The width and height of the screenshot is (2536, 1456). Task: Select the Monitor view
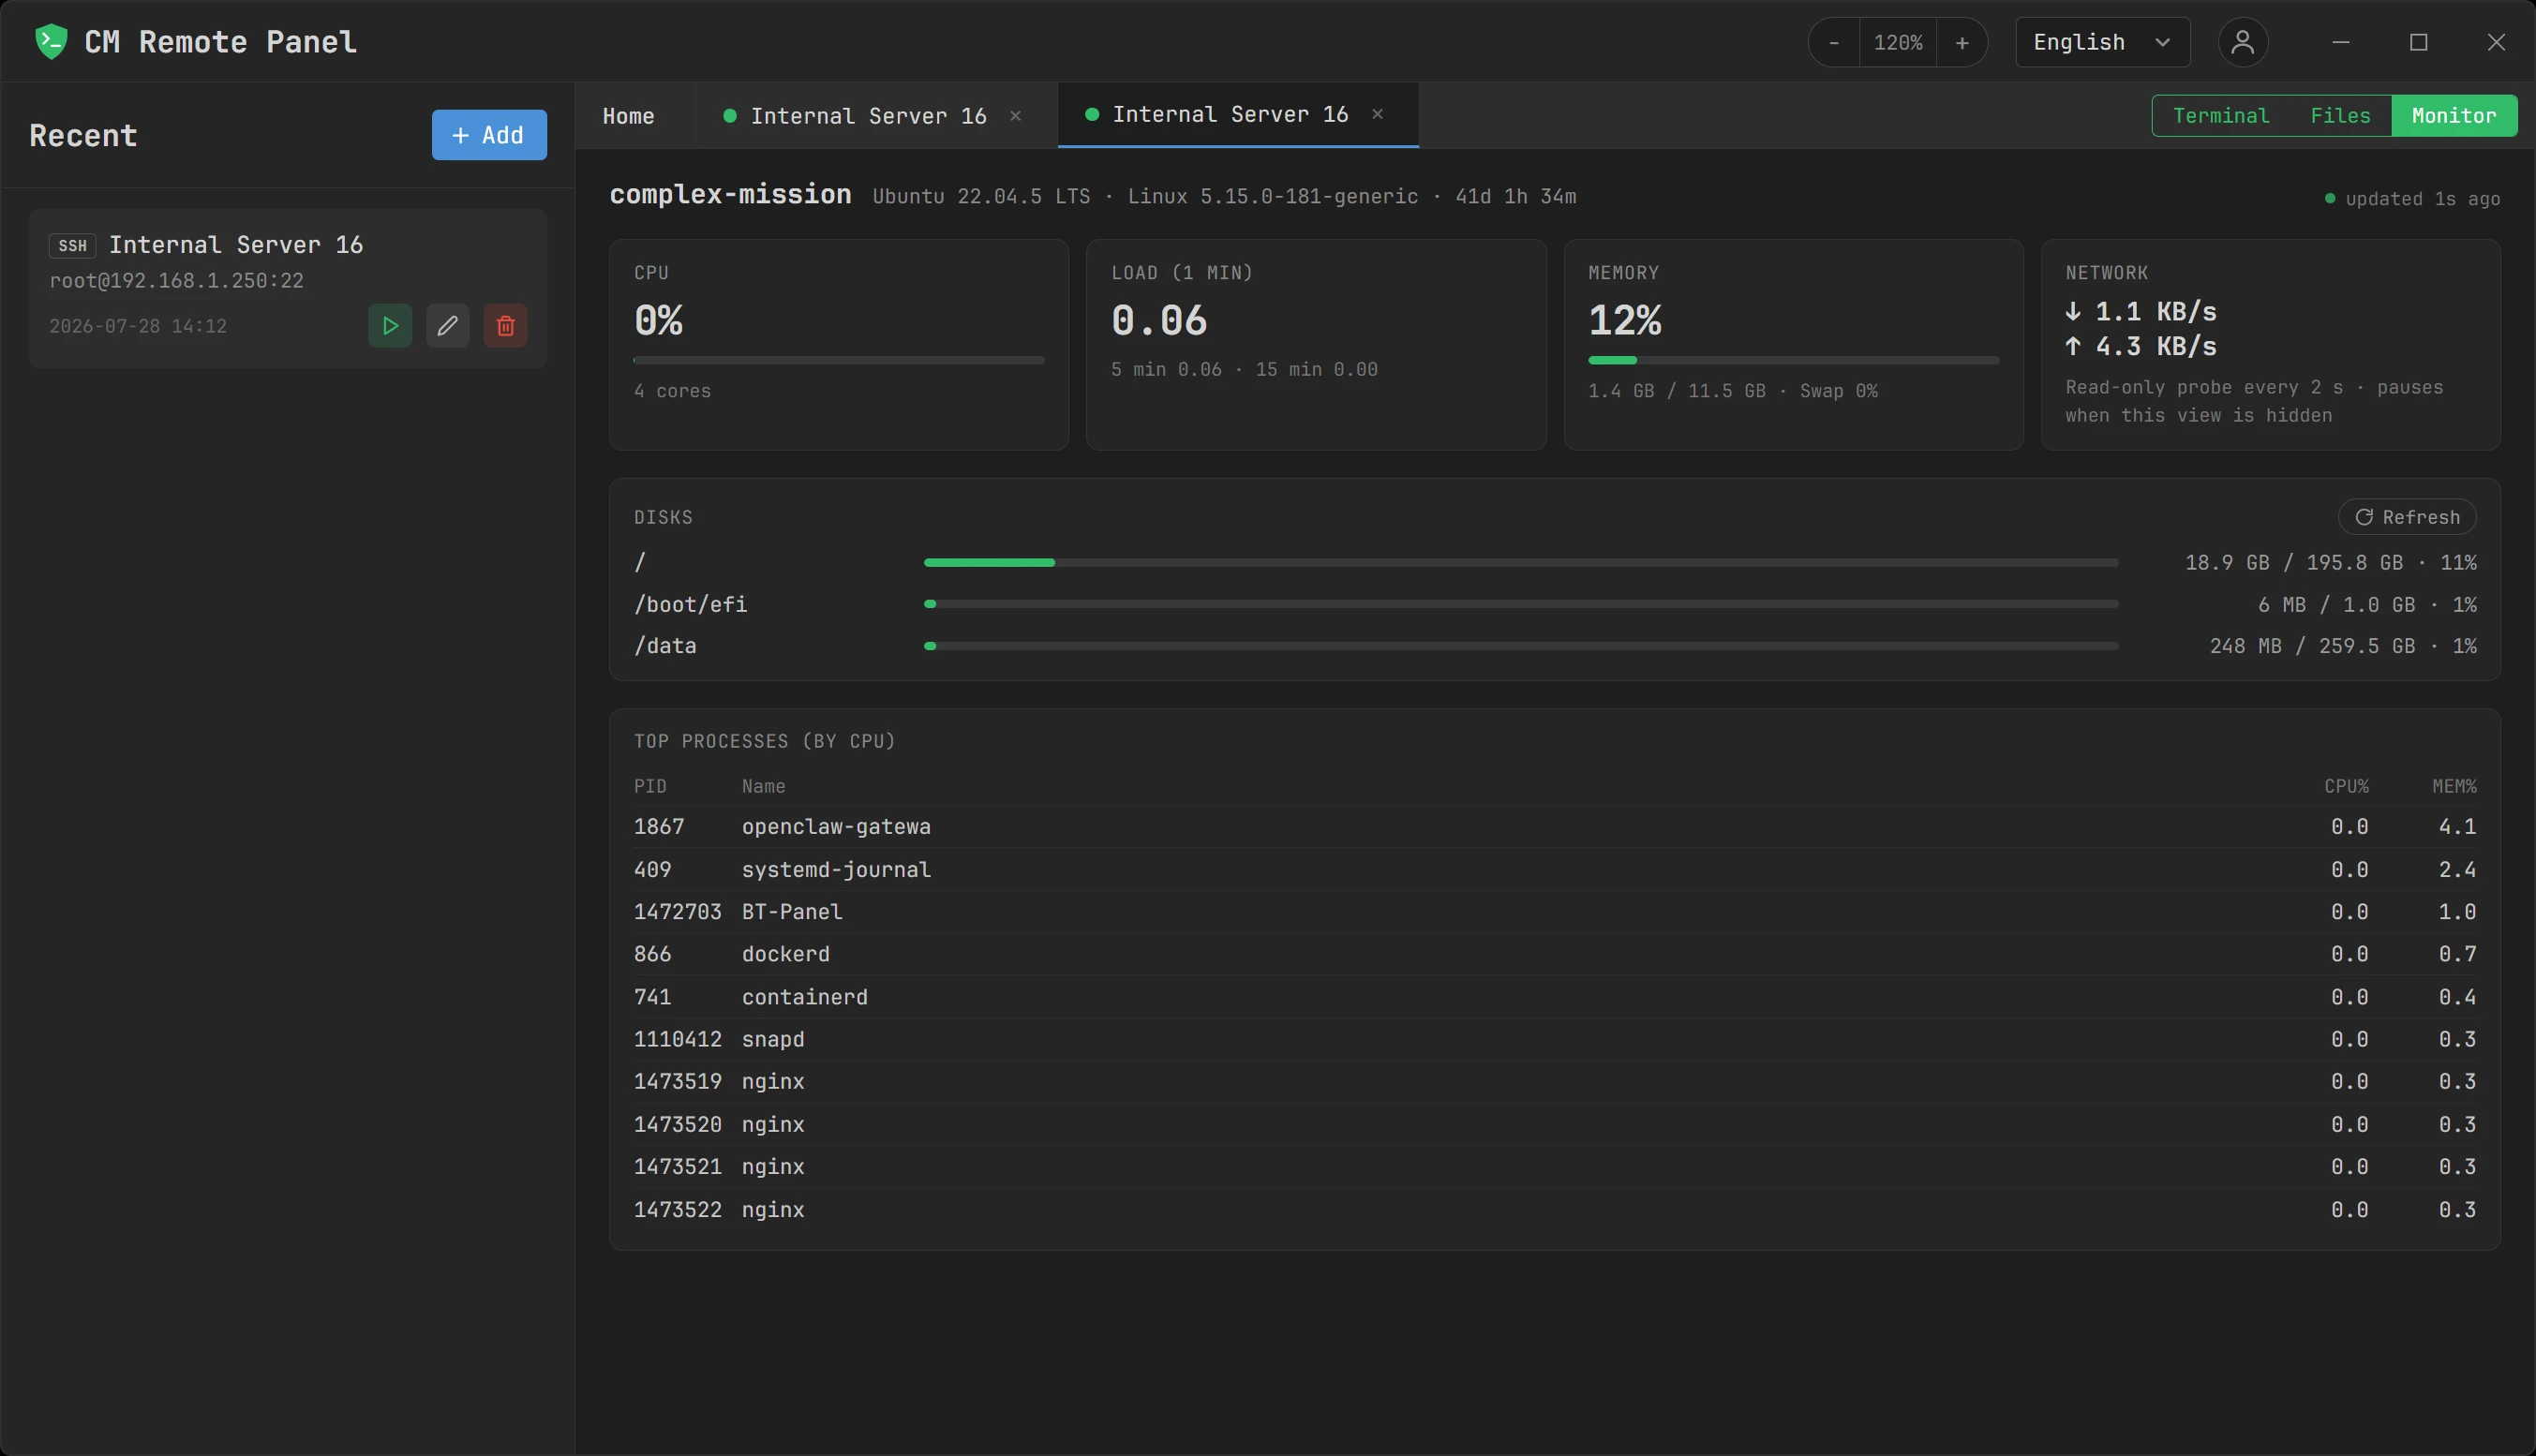[2454, 116]
